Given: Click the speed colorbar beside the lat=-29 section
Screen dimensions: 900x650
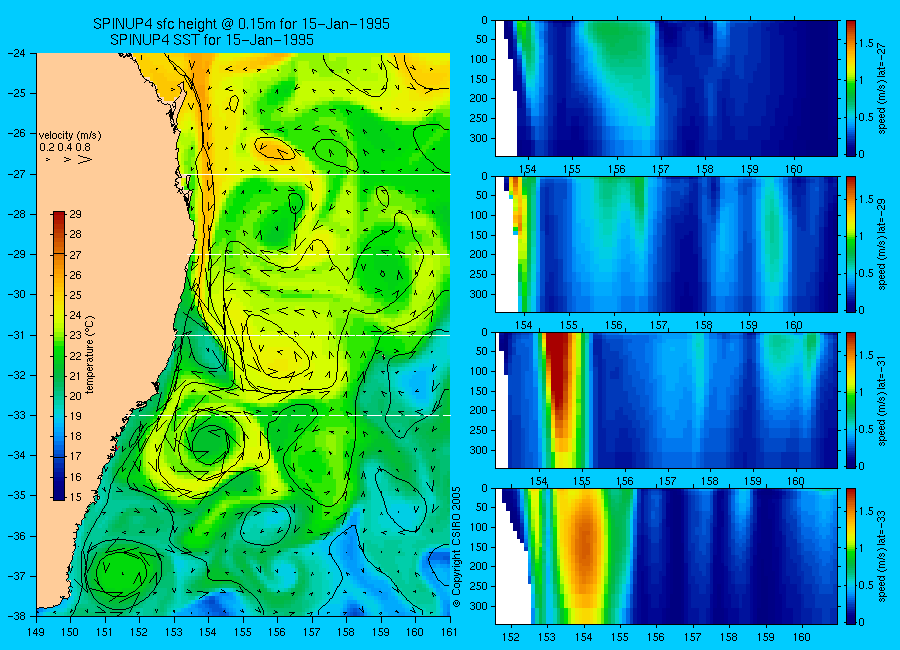Looking at the screenshot, I should (851, 244).
